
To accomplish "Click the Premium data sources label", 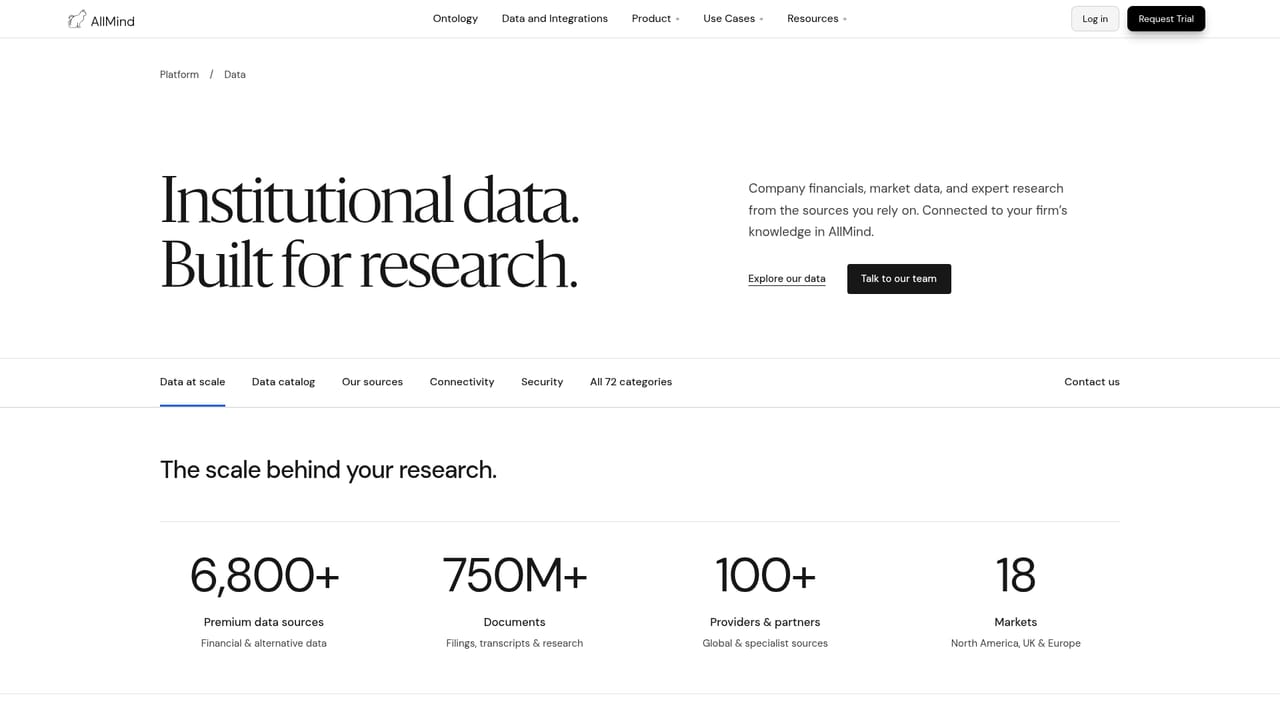I will 264,622.
